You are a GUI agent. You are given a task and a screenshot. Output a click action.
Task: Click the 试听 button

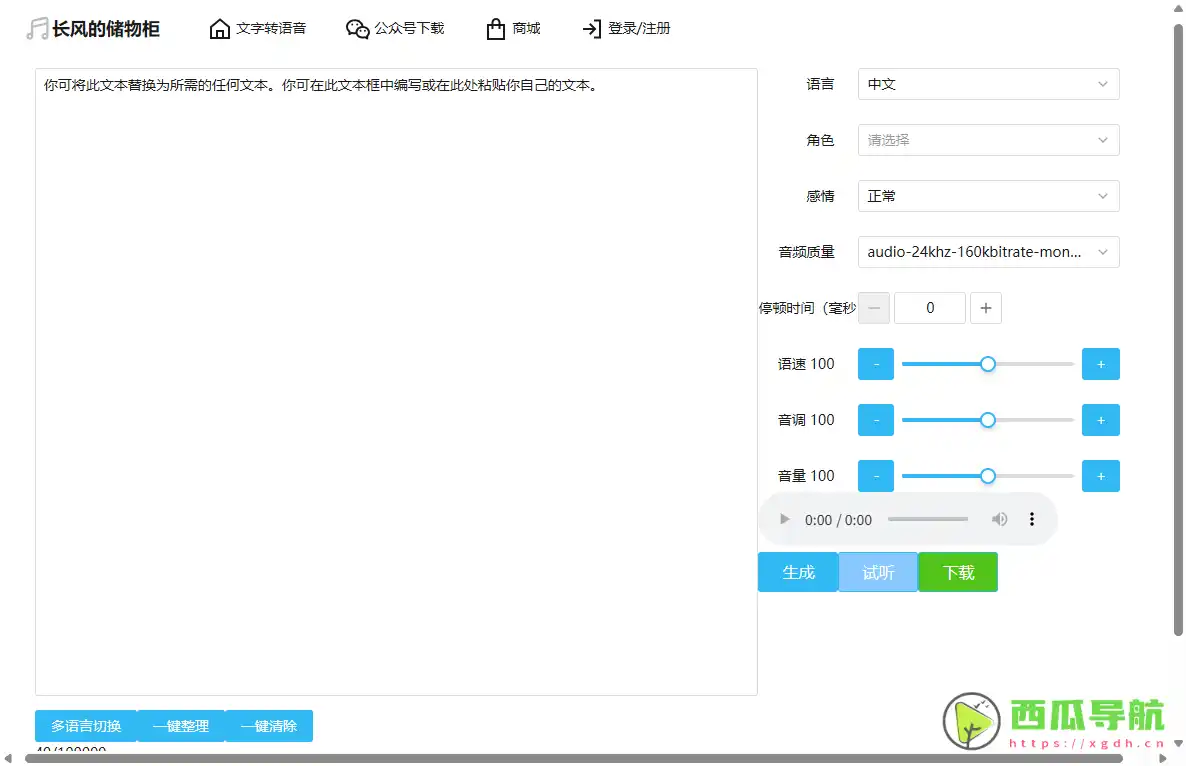point(878,572)
